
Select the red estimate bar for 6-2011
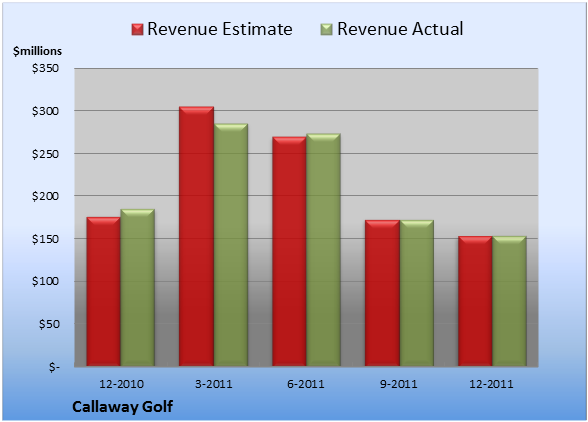click(289, 251)
